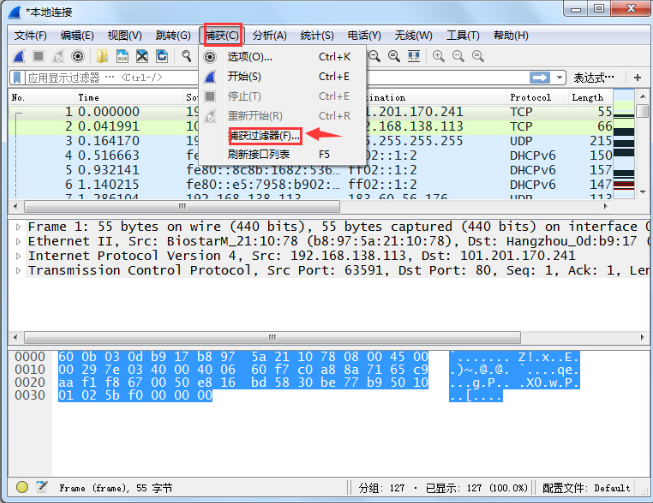
Task: Open the 无线(W) menu
Action: click(x=414, y=35)
